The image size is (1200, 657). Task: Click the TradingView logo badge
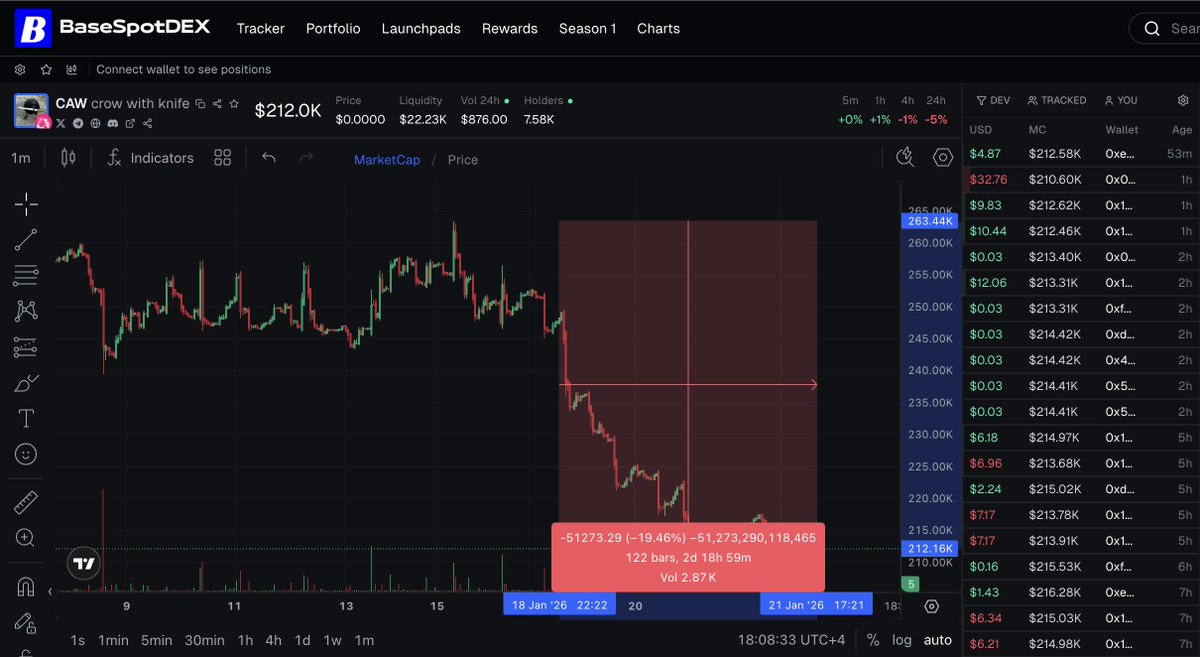pyautogui.click(x=84, y=564)
